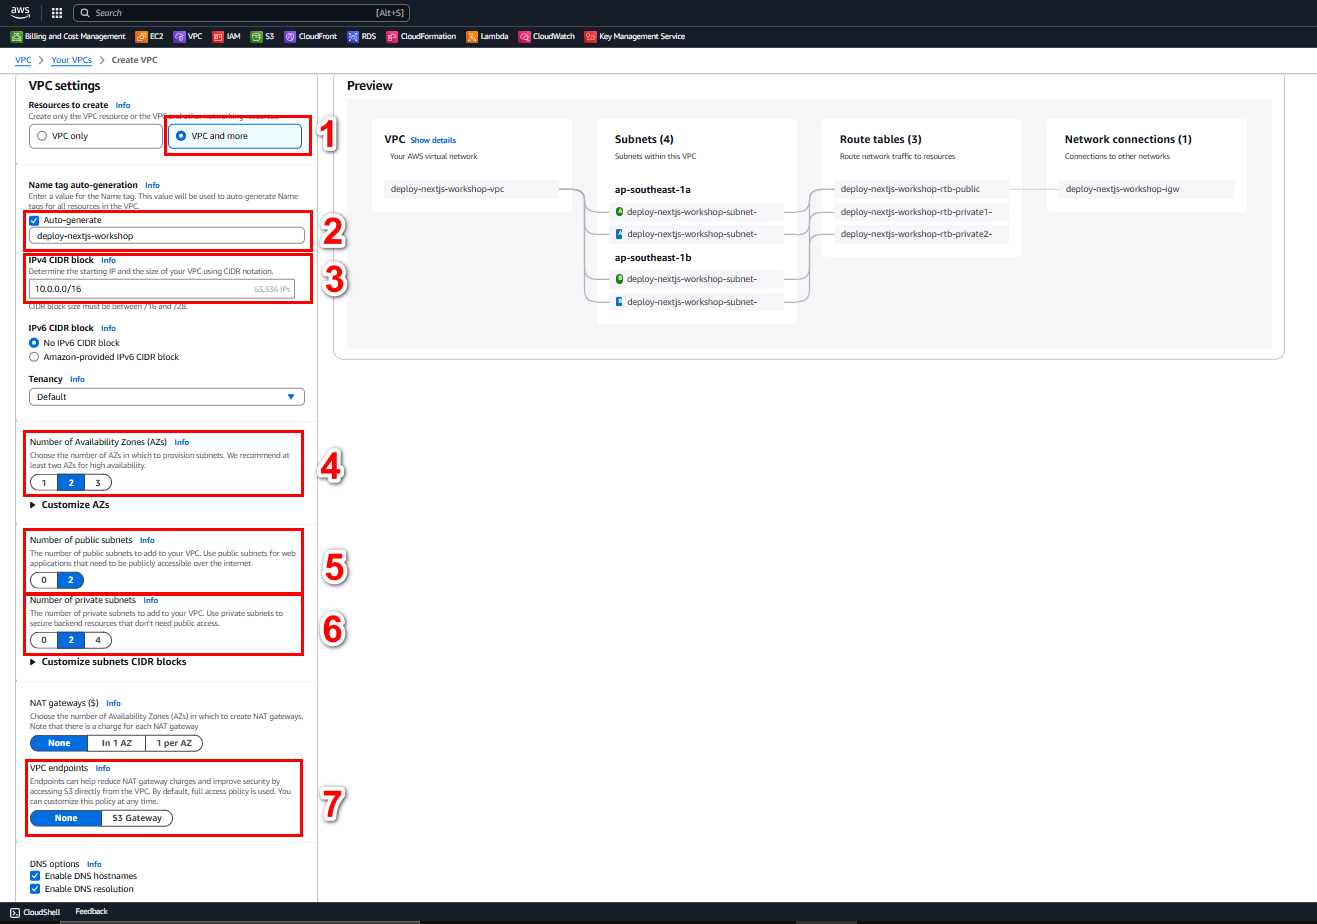Screen dimensions: 1317x924
Task: Click Show details in VPC preview
Action: [x=433, y=140]
